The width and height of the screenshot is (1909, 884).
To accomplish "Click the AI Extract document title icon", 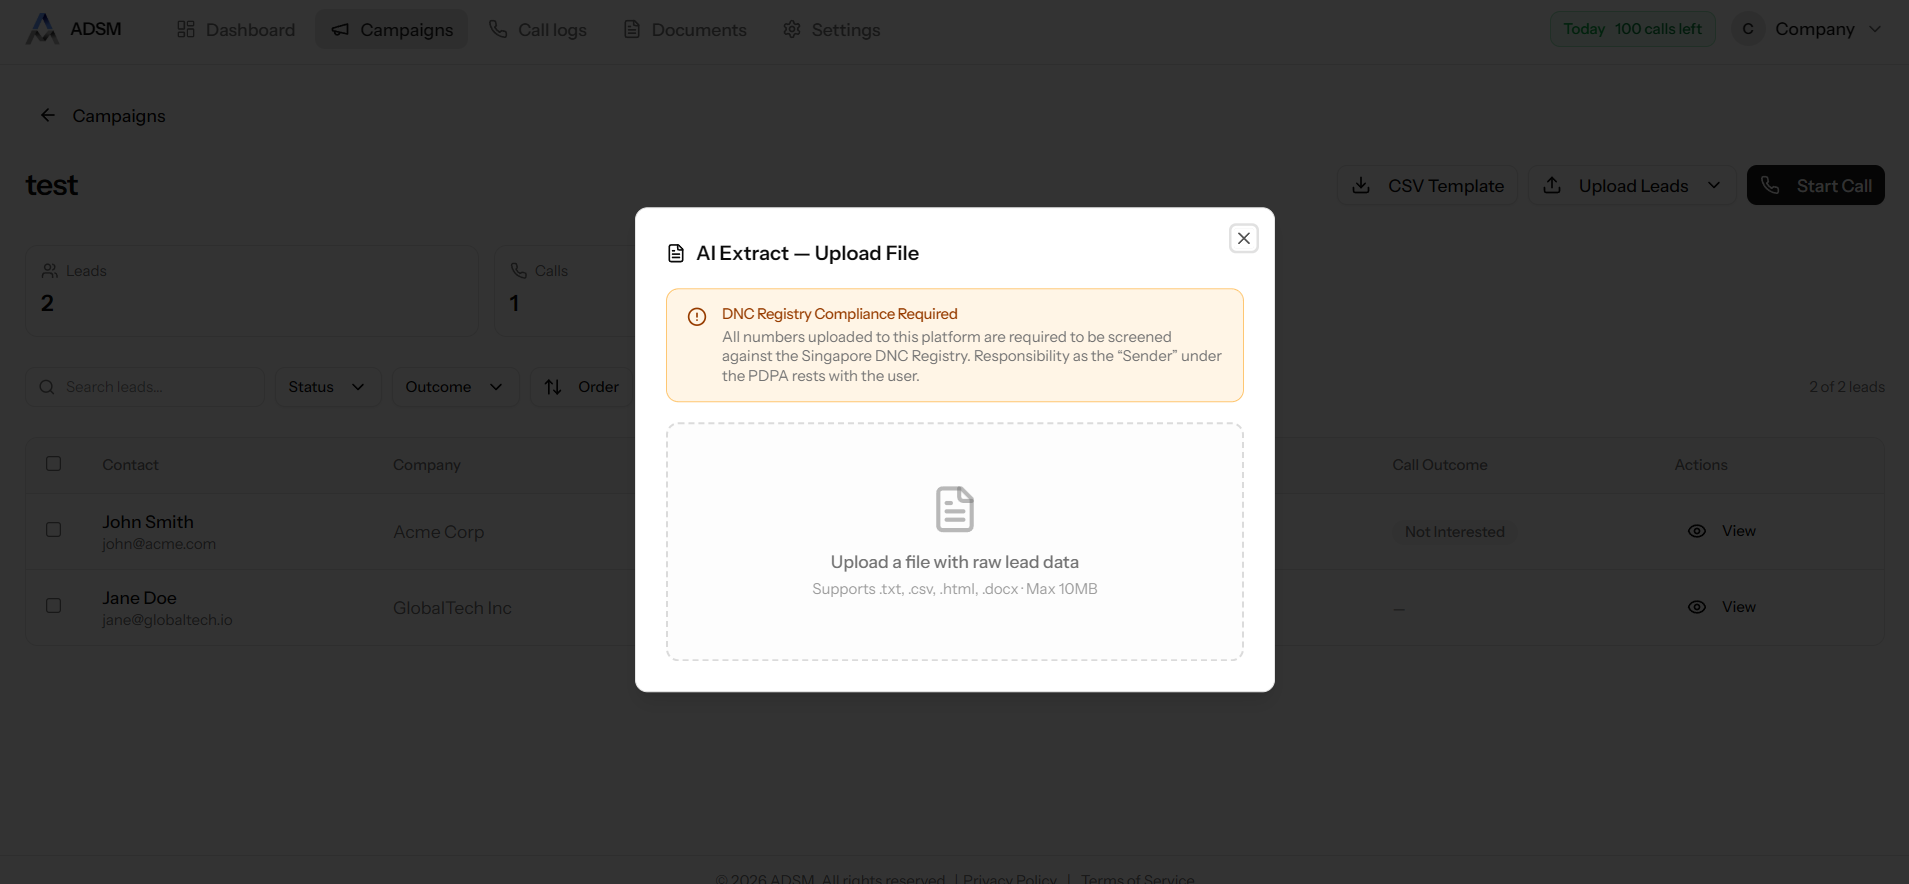I will (676, 254).
